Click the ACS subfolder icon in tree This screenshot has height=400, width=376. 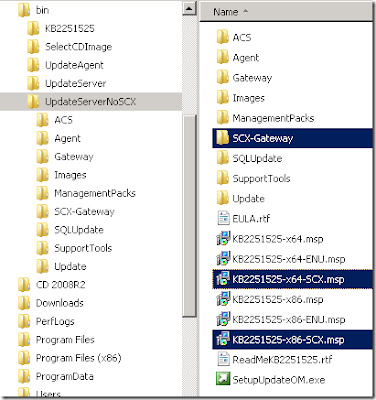43,120
